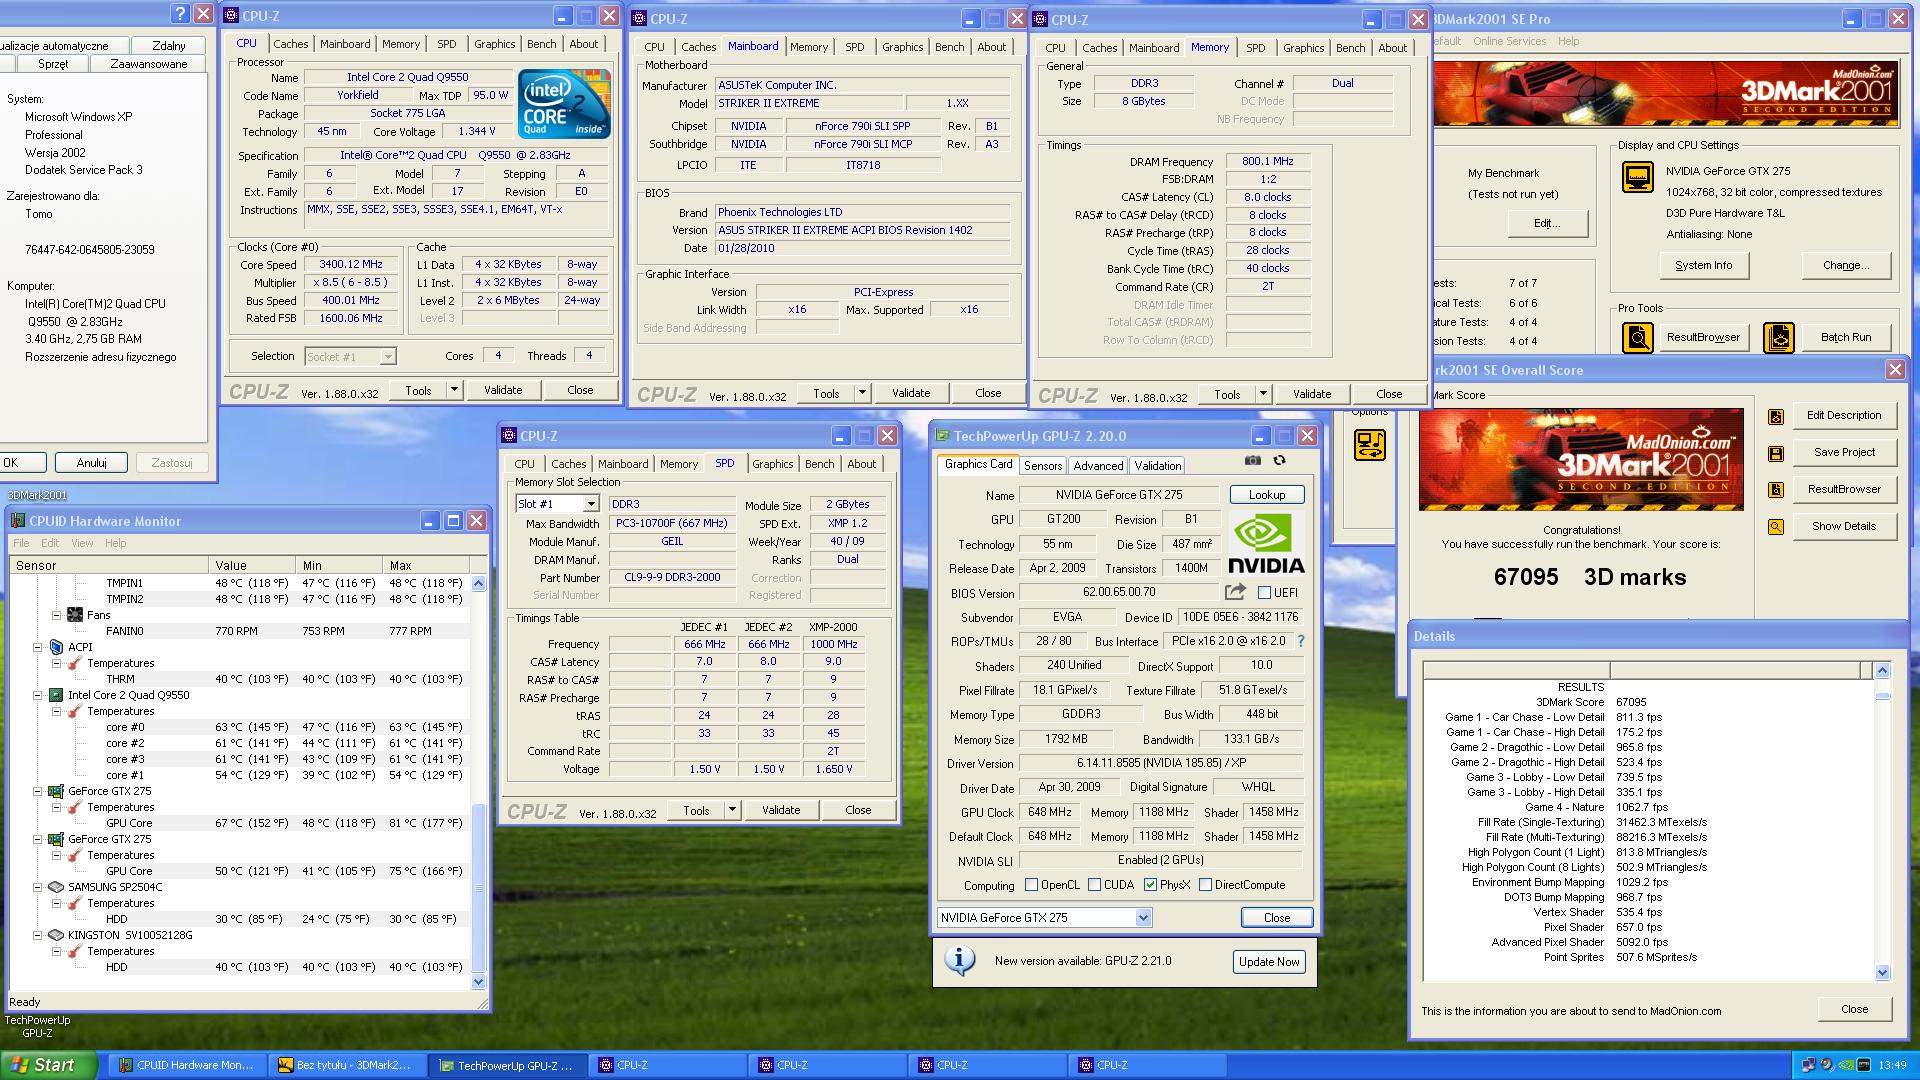The image size is (1920, 1080).
Task: Click the GPU-Z refresh icon
Action: click(x=1279, y=461)
